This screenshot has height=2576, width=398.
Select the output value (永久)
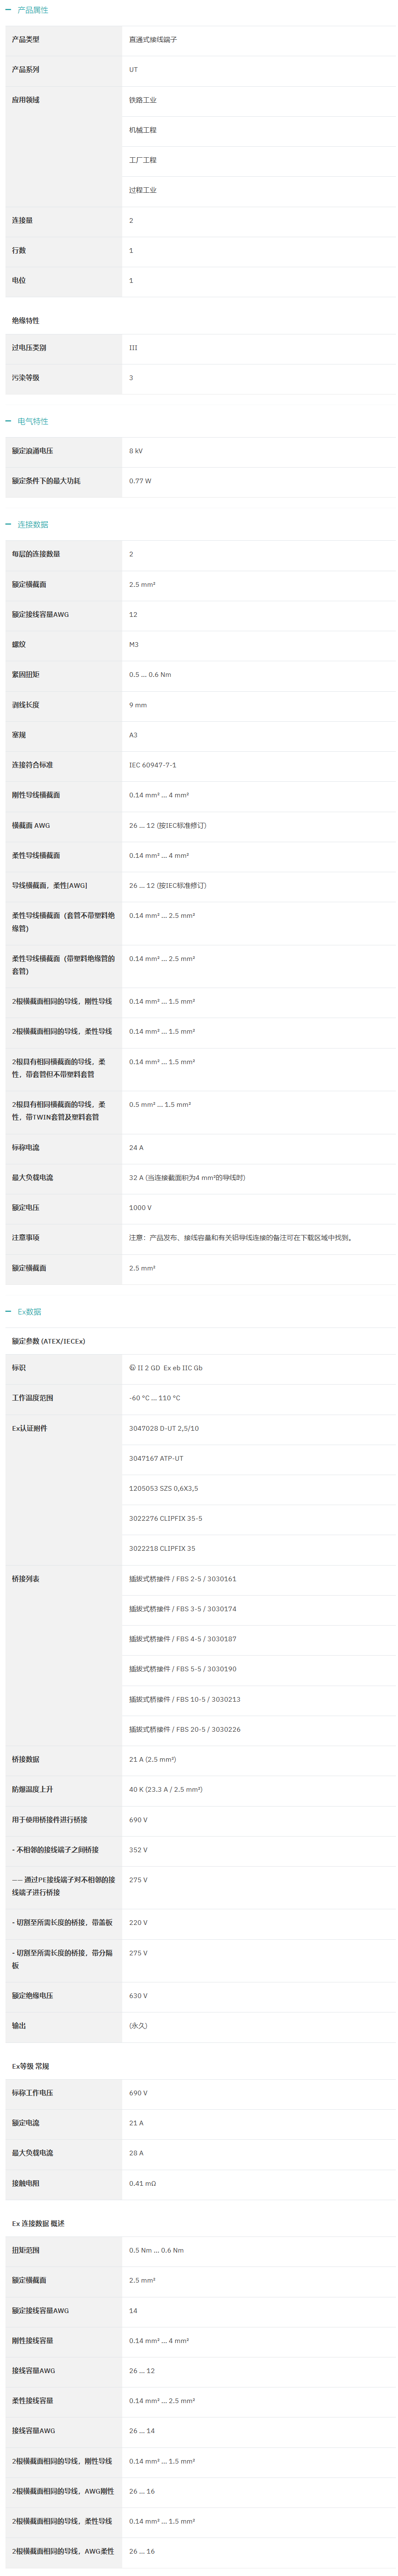(x=138, y=2026)
